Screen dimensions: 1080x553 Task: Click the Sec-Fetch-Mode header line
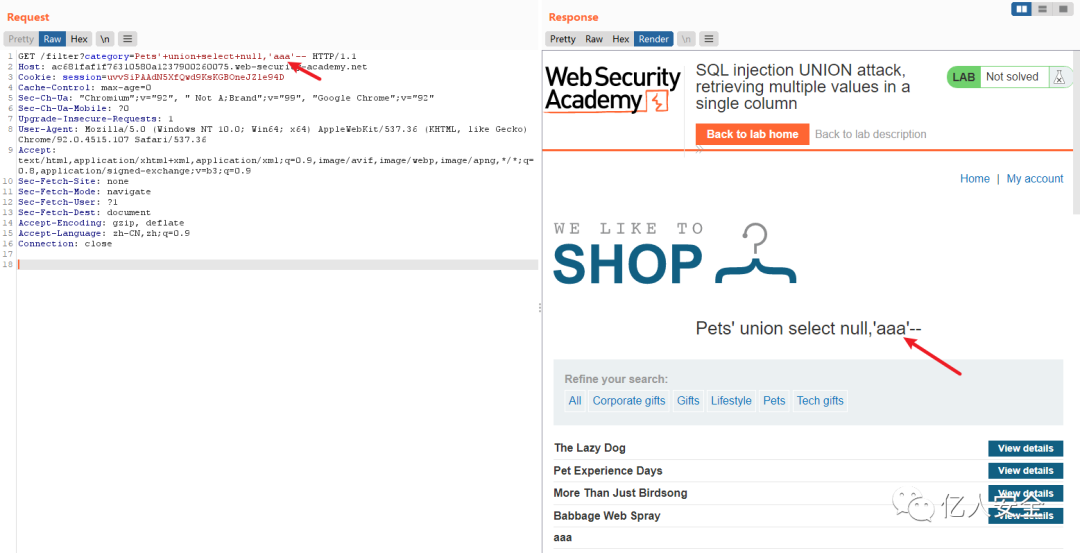[84, 191]
